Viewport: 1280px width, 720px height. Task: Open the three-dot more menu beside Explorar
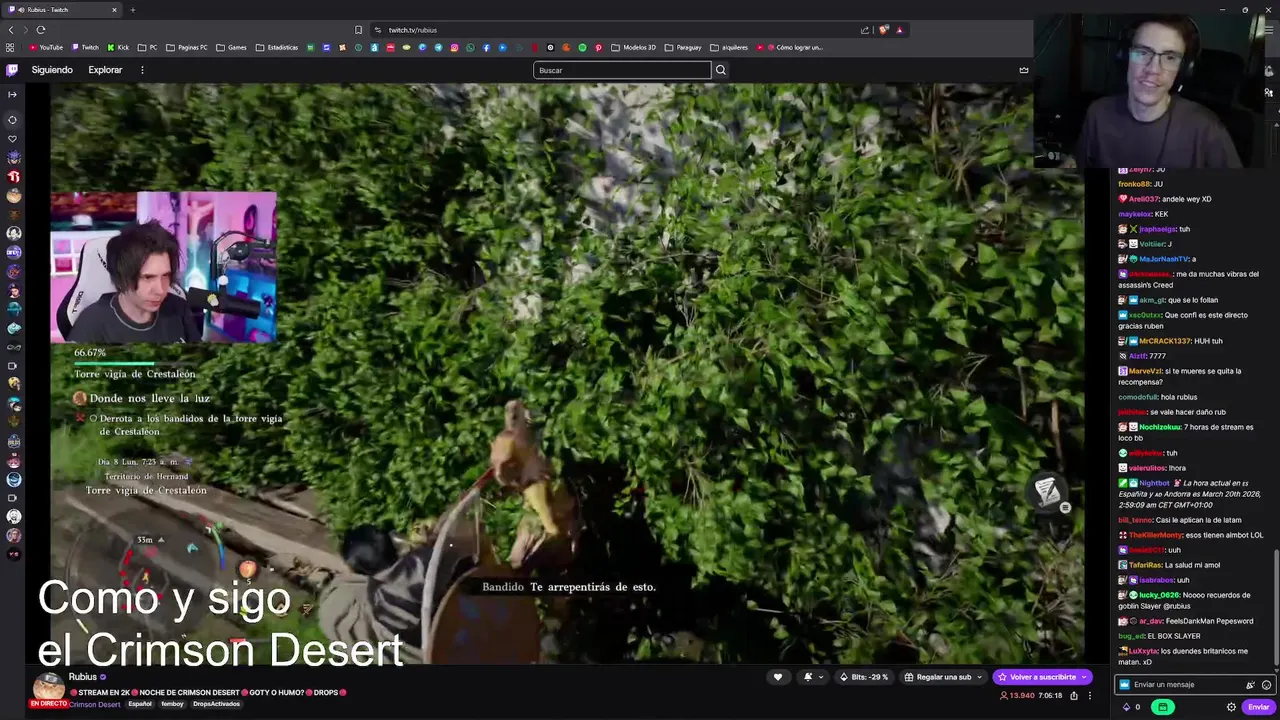[x=142, y=70]
